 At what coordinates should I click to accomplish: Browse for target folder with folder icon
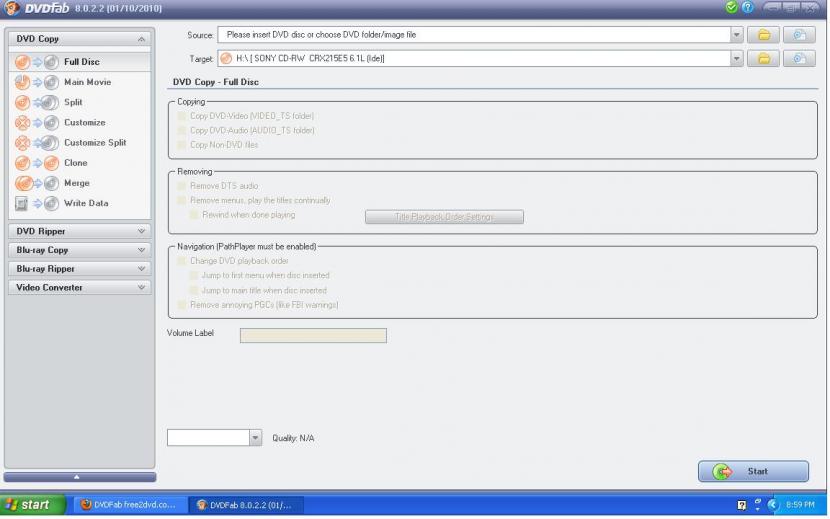[x=765, y=59]
